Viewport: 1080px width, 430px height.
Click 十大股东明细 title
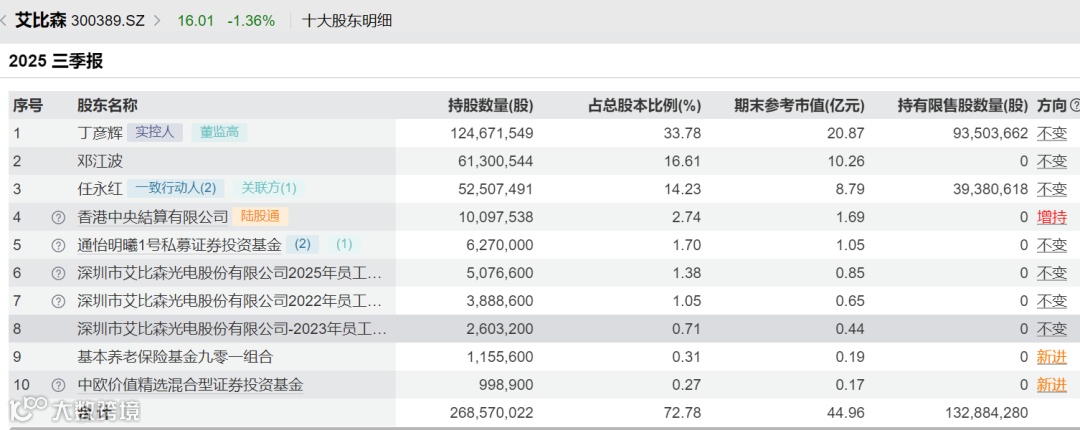[347, 21]
